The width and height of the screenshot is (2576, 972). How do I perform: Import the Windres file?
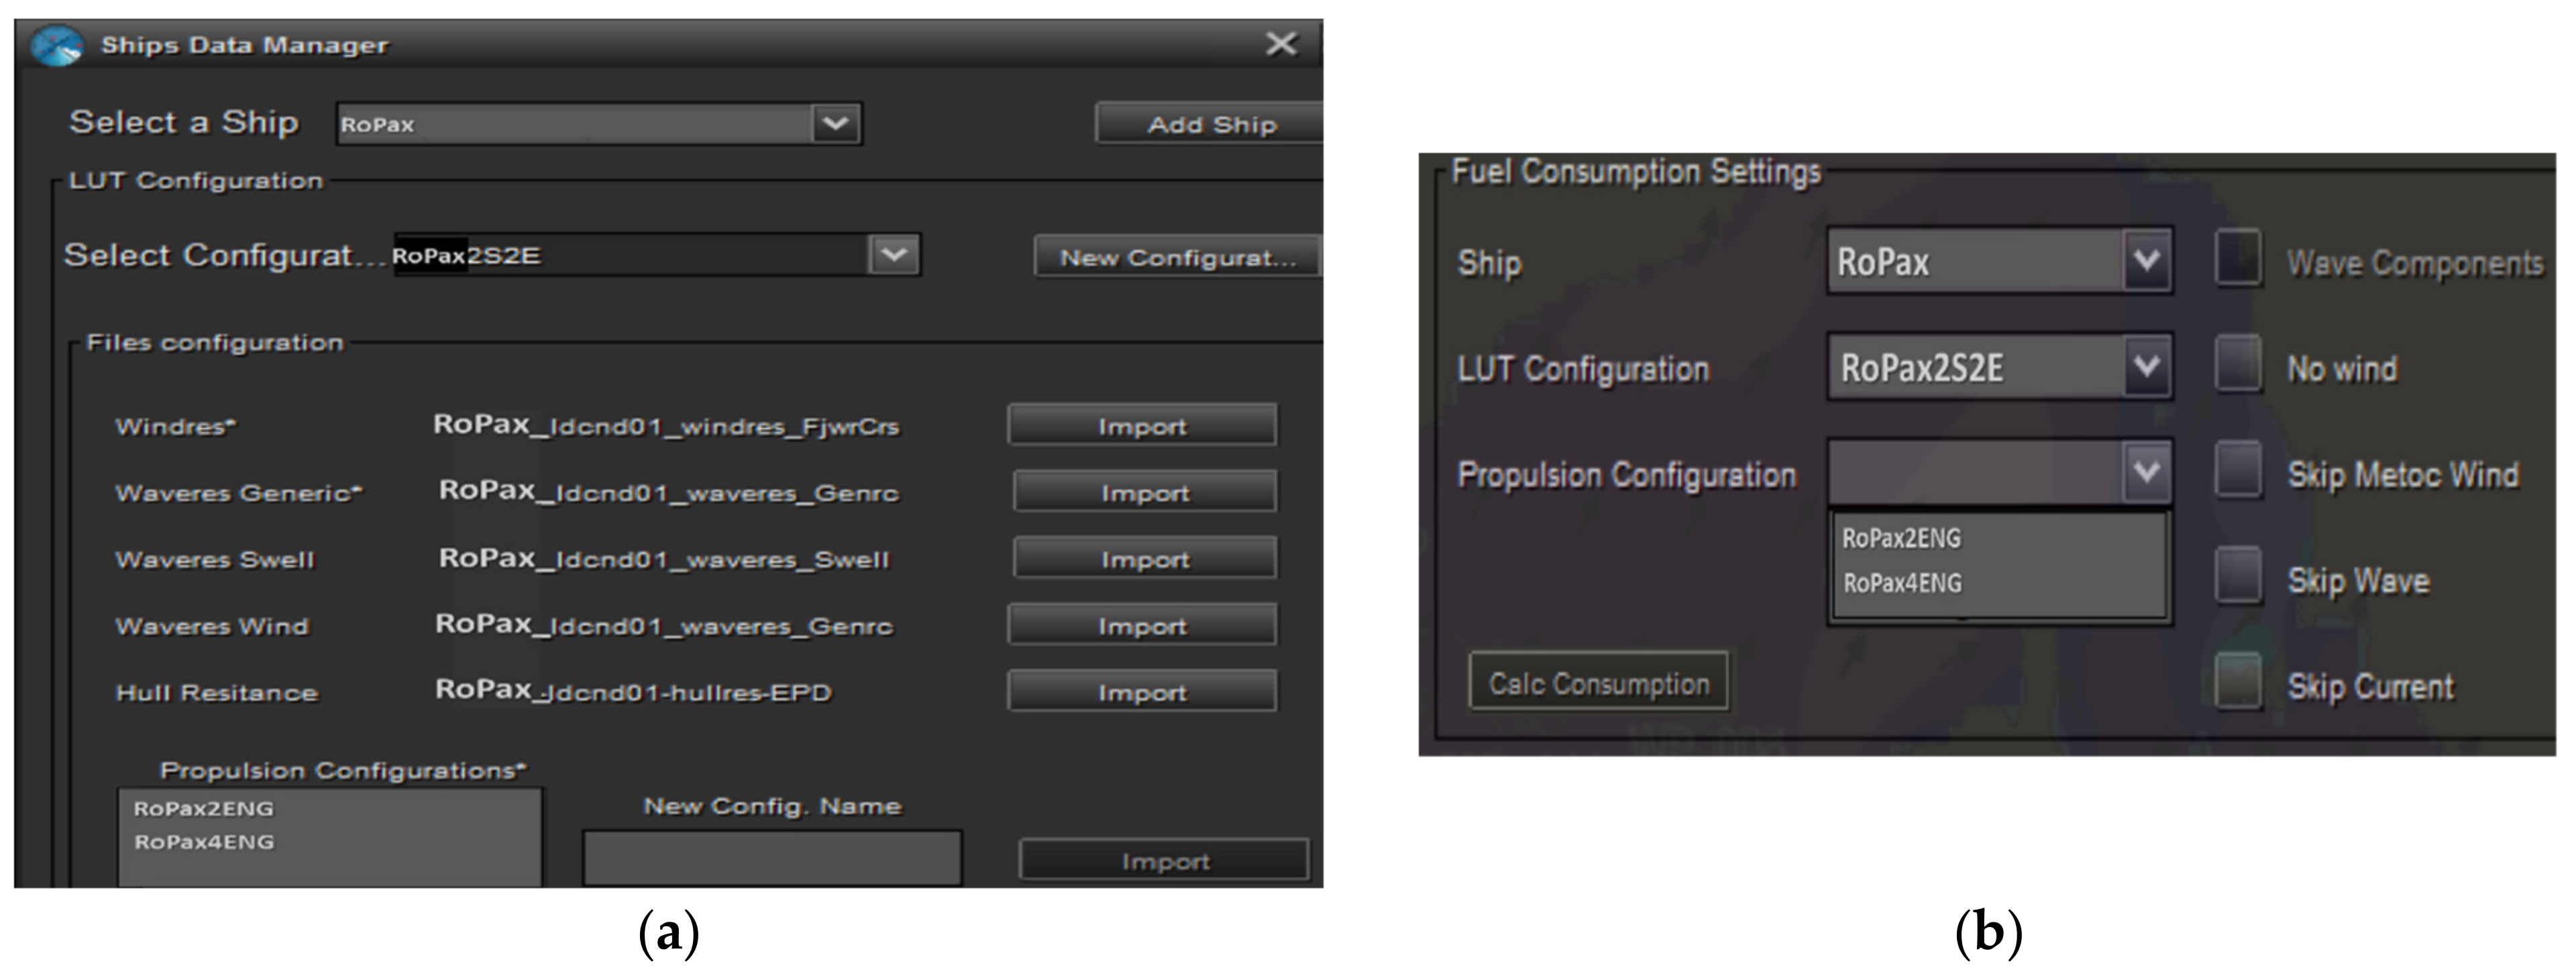click(1141, 426)
